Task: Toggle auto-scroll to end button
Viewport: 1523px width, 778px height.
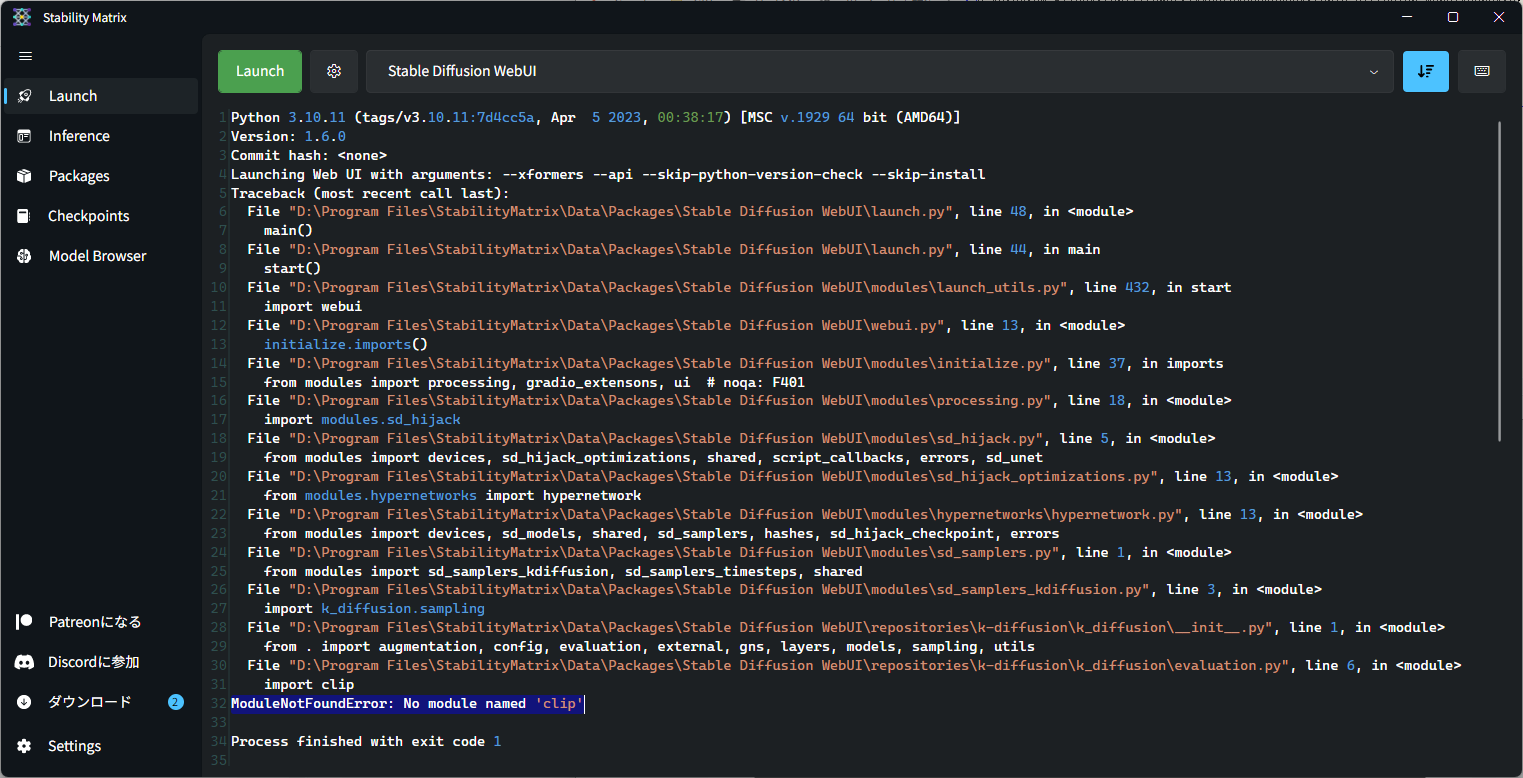Action: 1426,71
